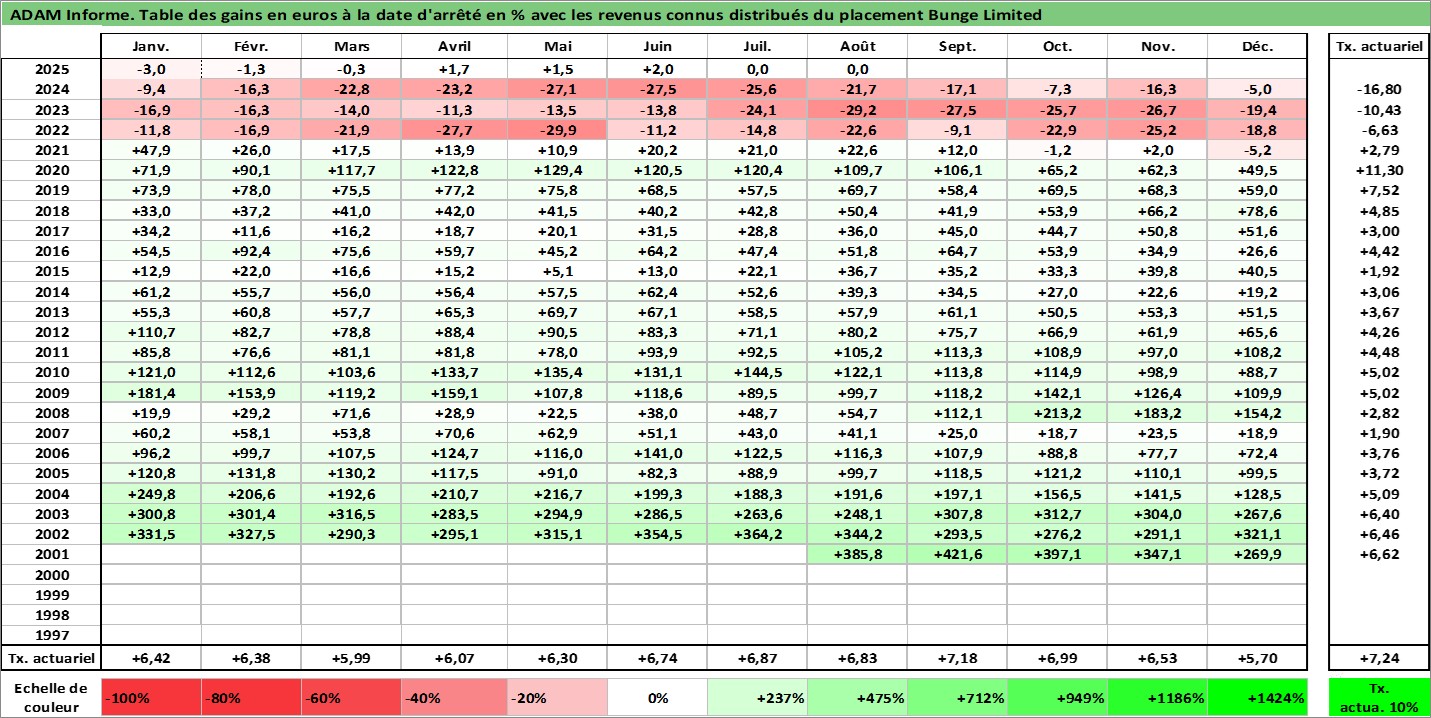The image size is (1431, 718).
Task: Select the 2004 Janv. cell showing +249,8
Action: tap(152, 493)
